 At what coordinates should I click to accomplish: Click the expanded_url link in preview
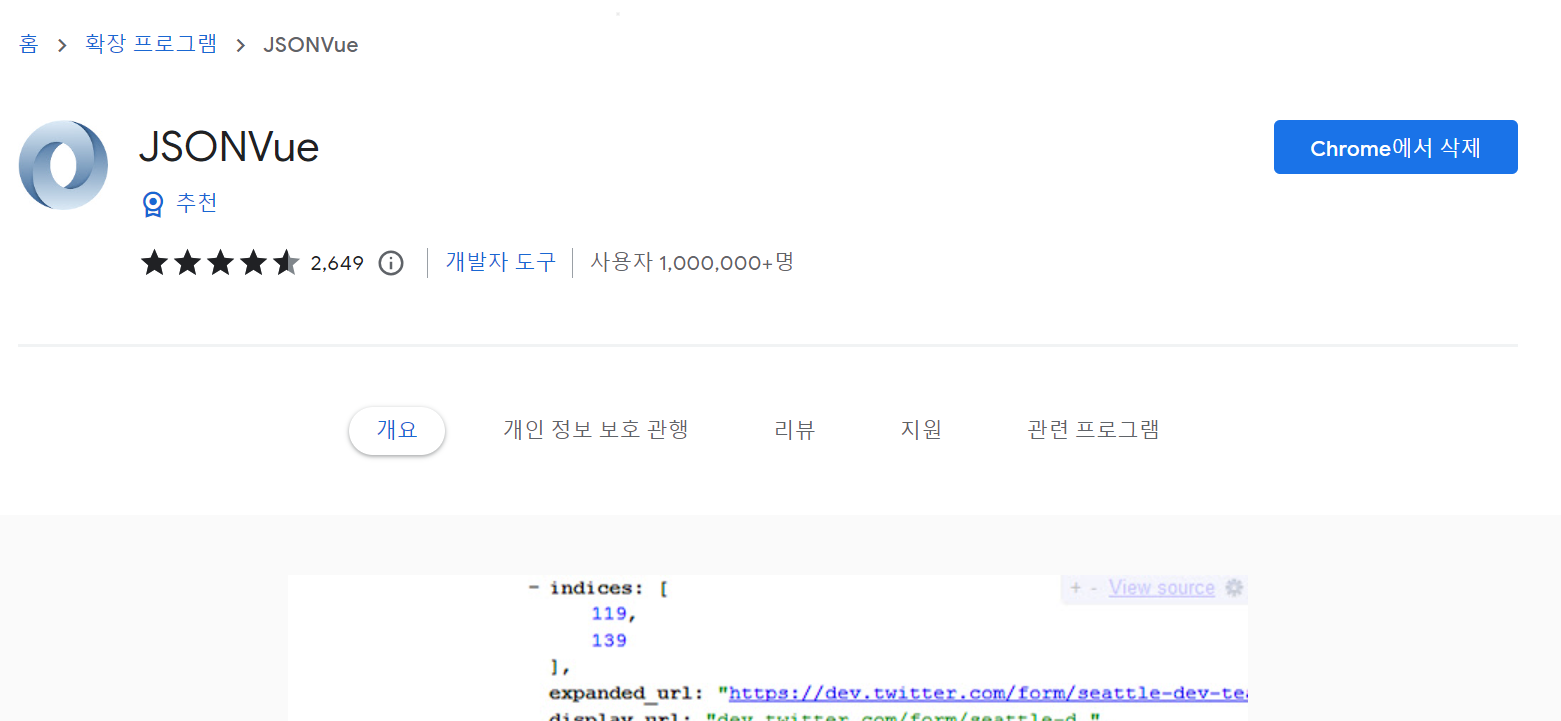tap(988, 693)
